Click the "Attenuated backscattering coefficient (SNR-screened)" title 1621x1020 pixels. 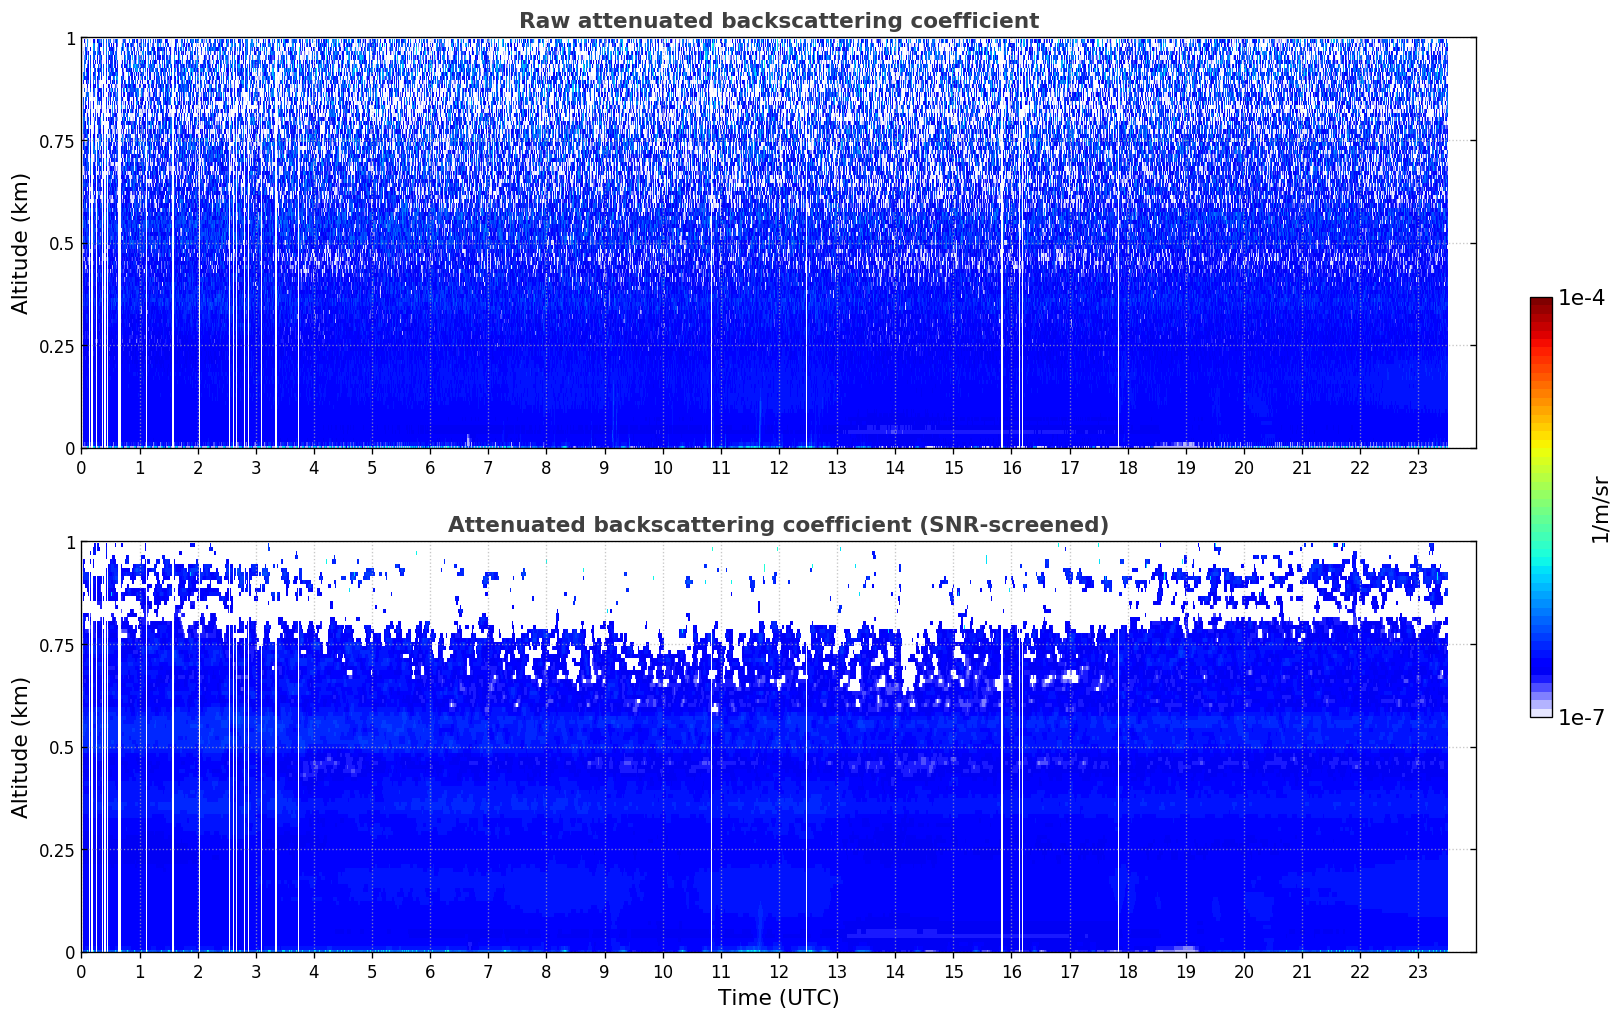[x=778, y=525]
